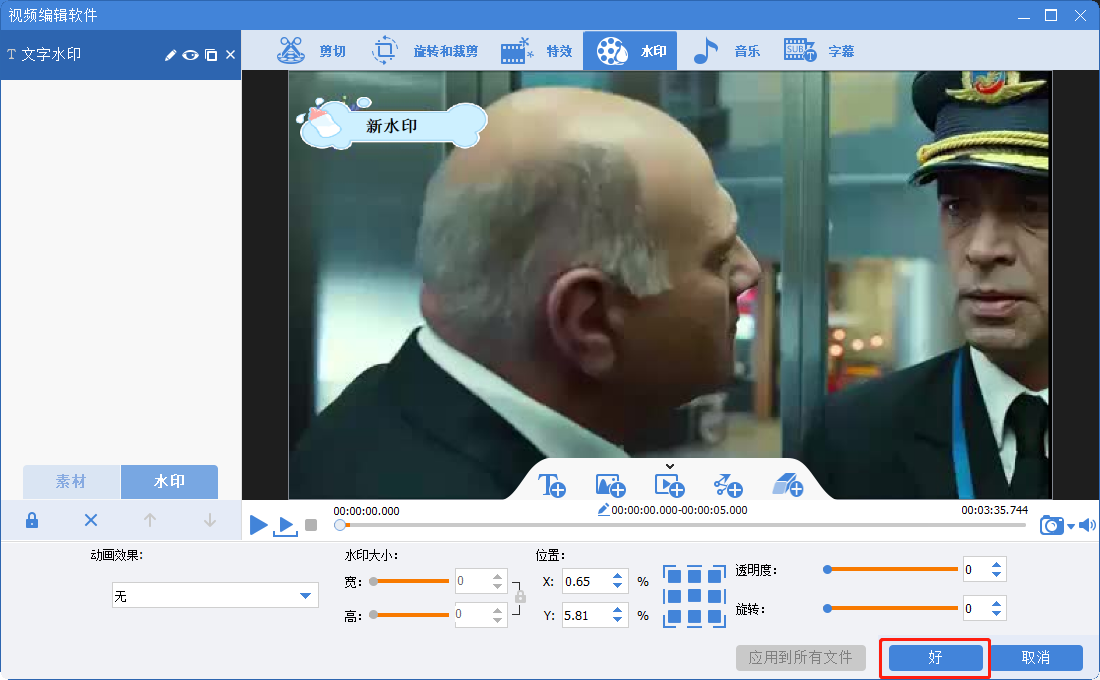Click the add video watermark icon
1100x680 pixels.
point(669,486)
